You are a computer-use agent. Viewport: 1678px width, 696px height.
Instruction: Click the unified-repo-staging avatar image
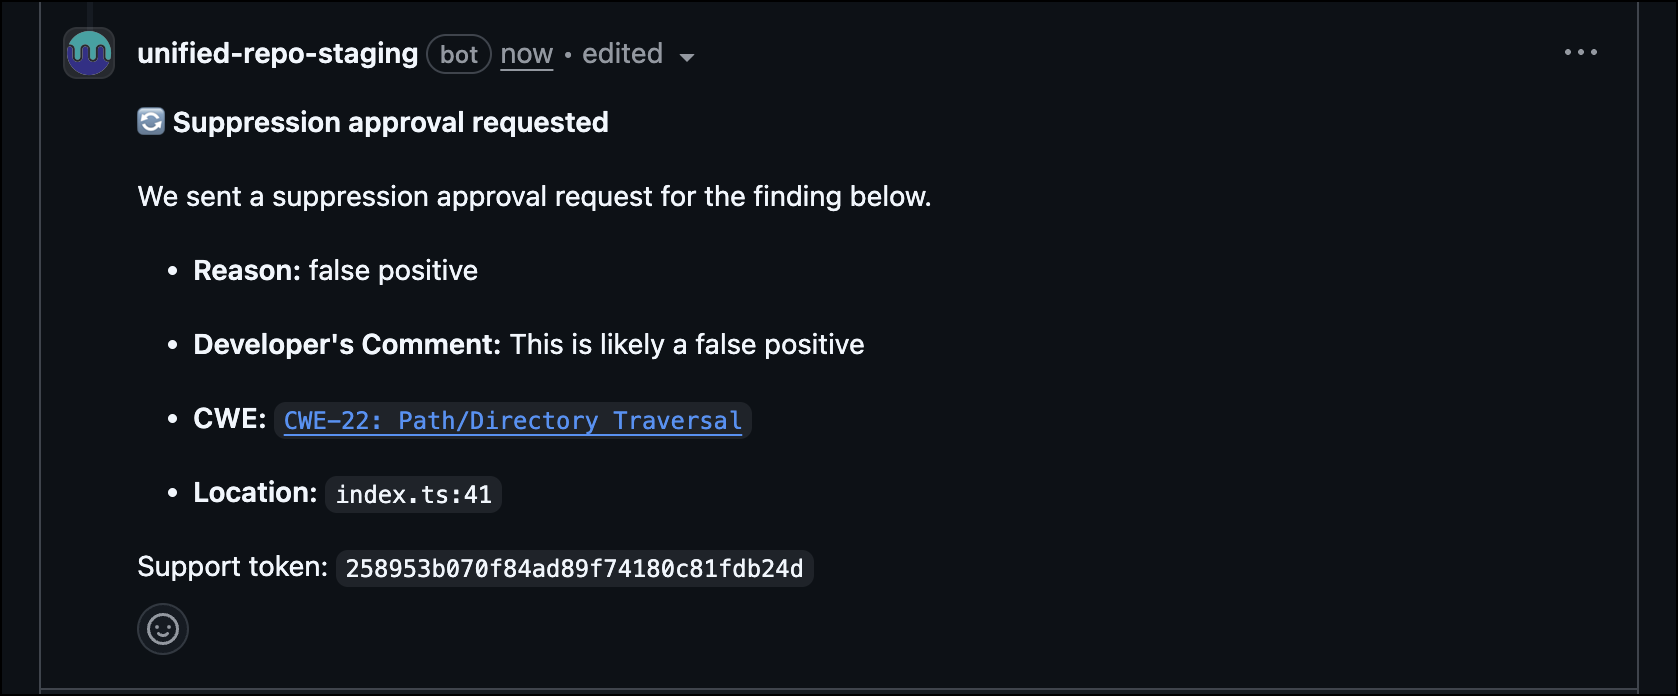(89, 53)
